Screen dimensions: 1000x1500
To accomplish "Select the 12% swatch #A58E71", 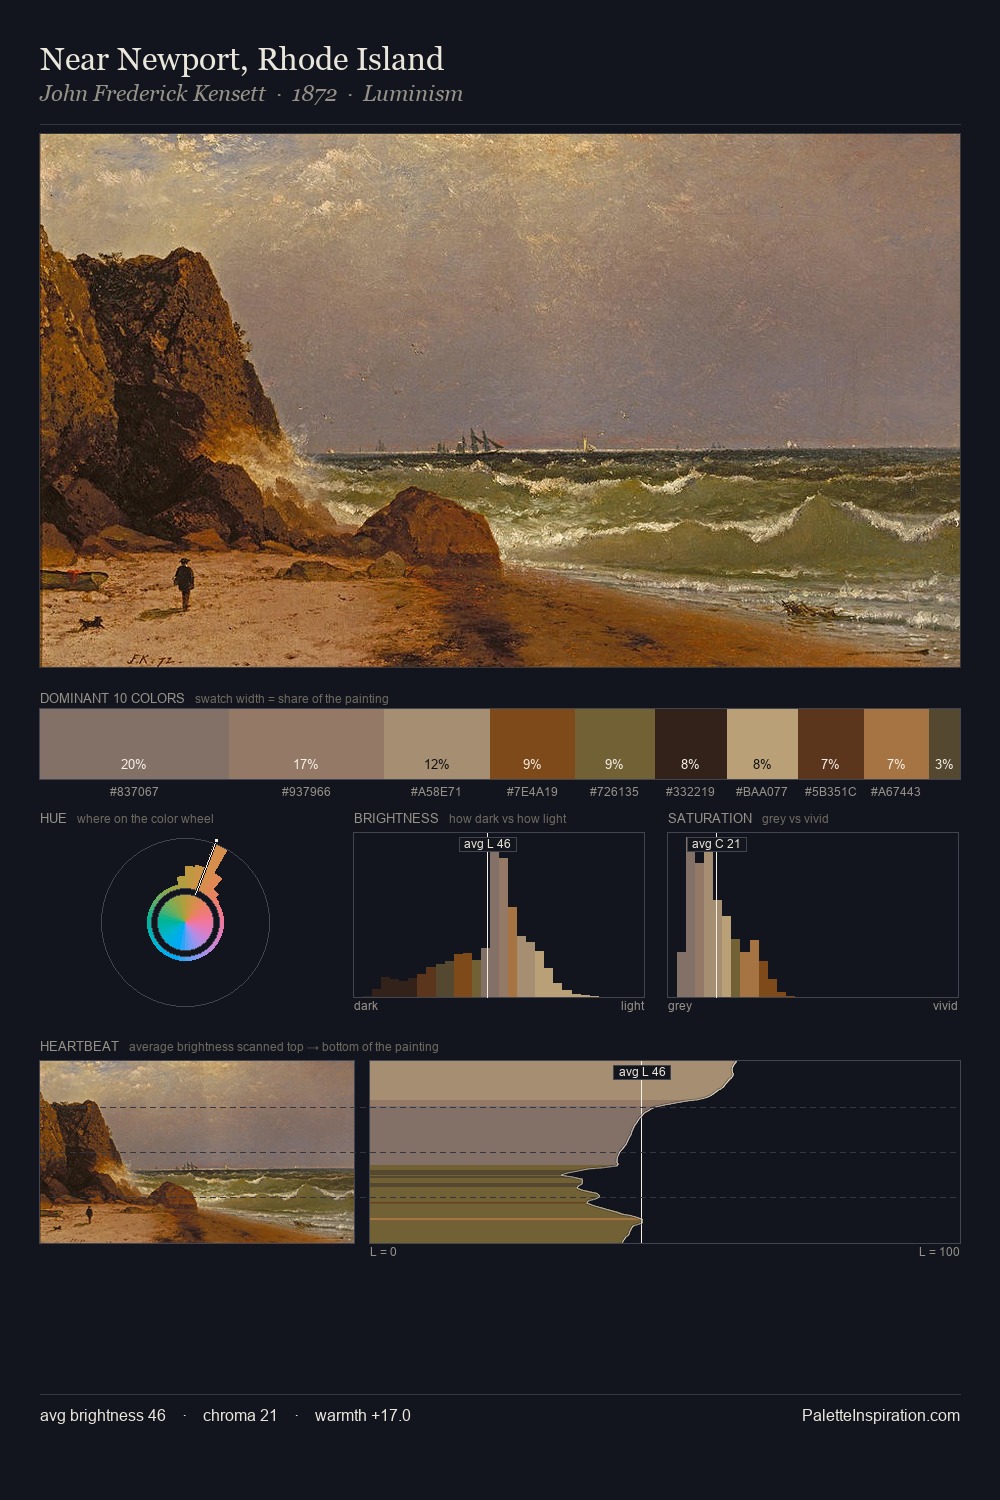I will [437, 743].
